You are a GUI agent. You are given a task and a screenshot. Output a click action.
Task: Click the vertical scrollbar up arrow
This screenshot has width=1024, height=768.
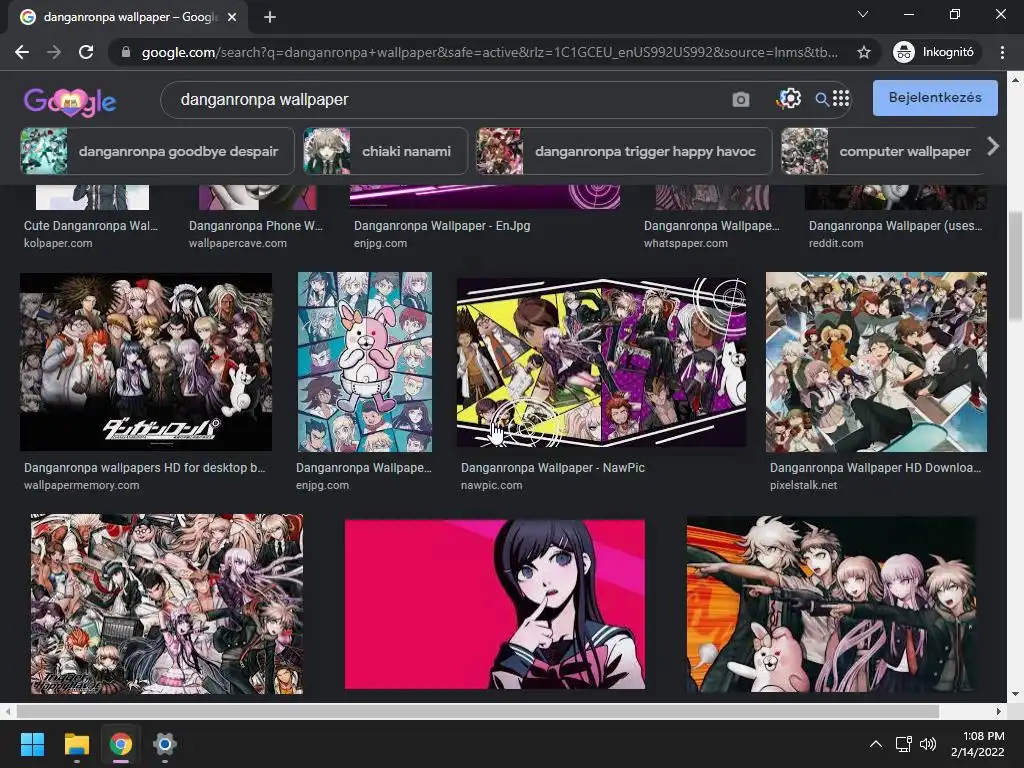(1015, 80)
